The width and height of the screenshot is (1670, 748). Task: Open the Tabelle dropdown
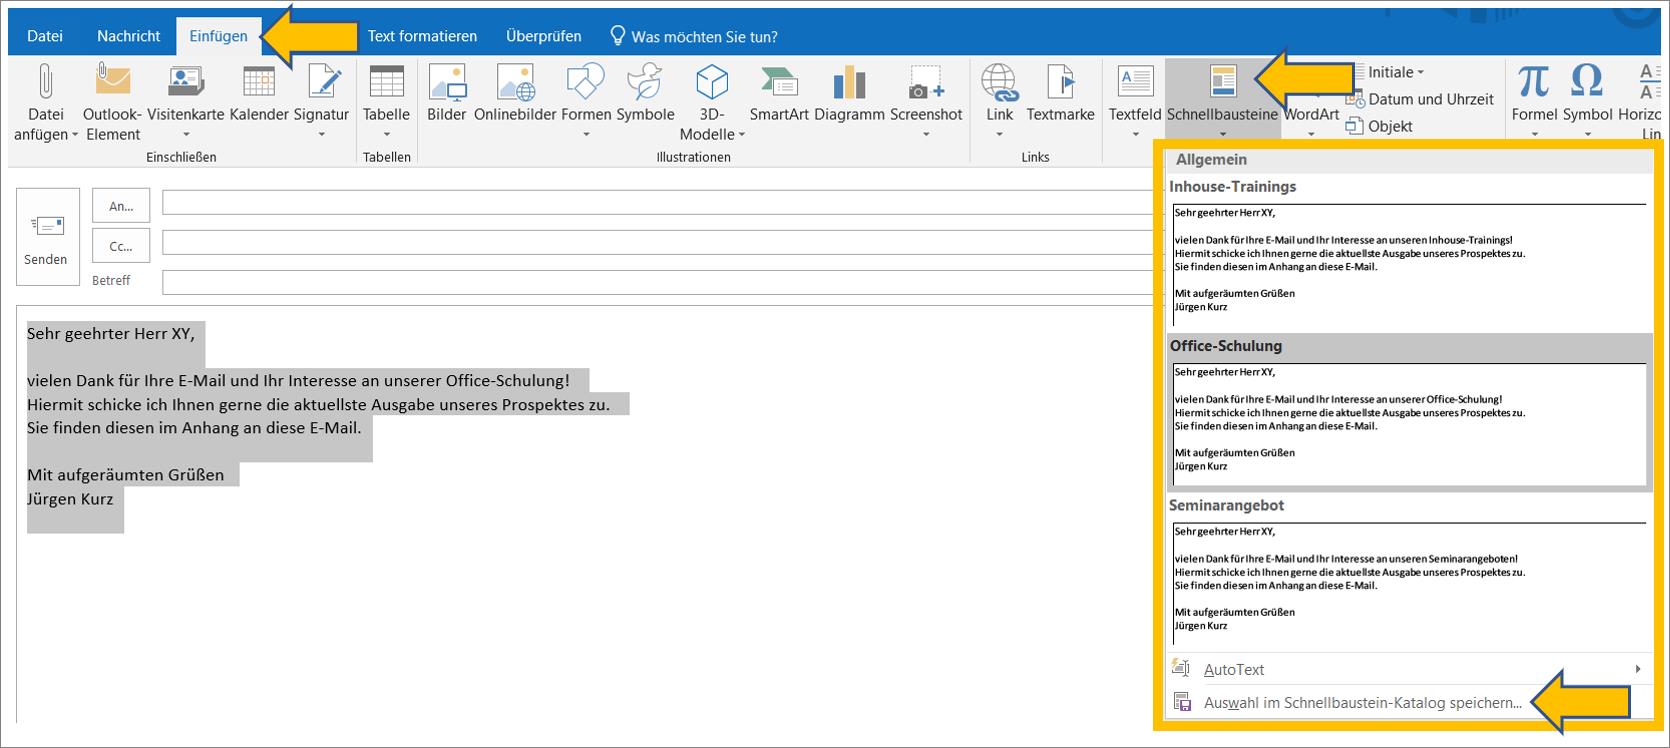386,134
